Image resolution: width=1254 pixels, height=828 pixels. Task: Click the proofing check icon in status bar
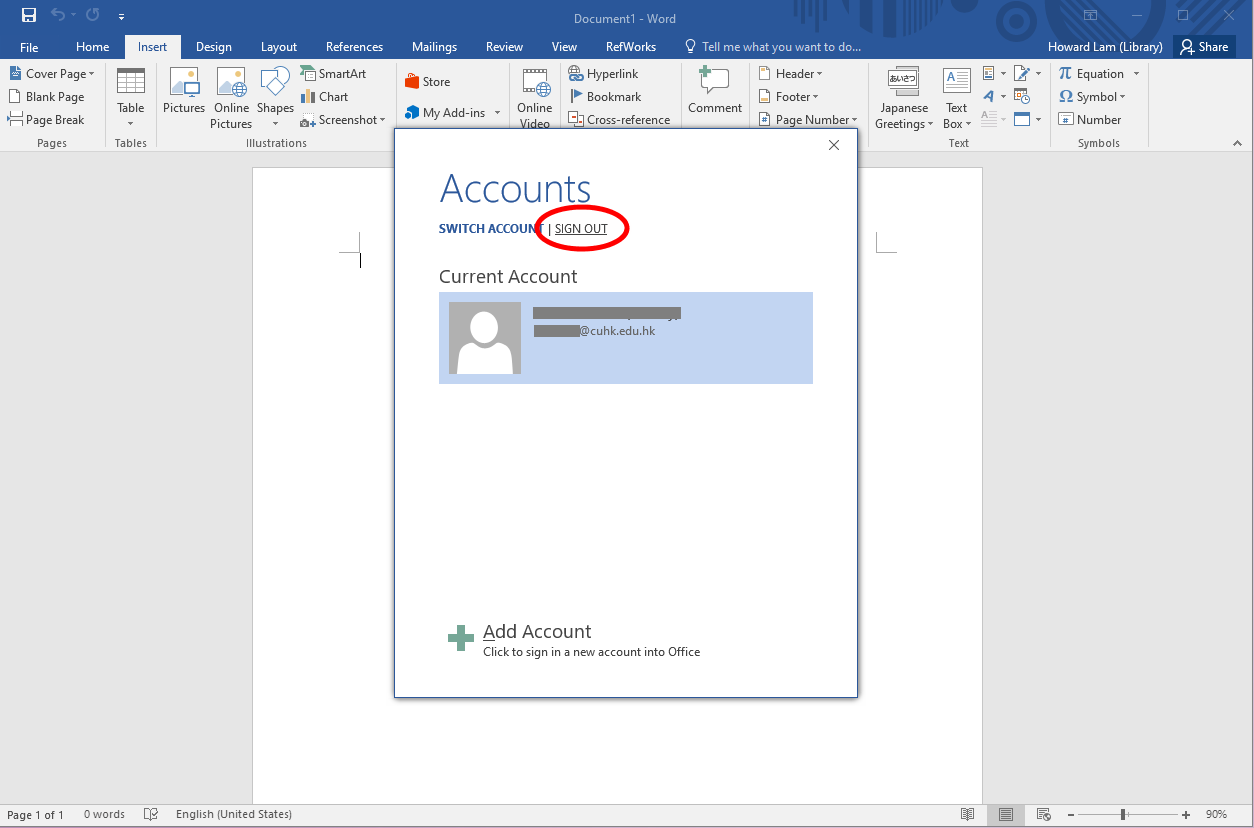[151, 815]
